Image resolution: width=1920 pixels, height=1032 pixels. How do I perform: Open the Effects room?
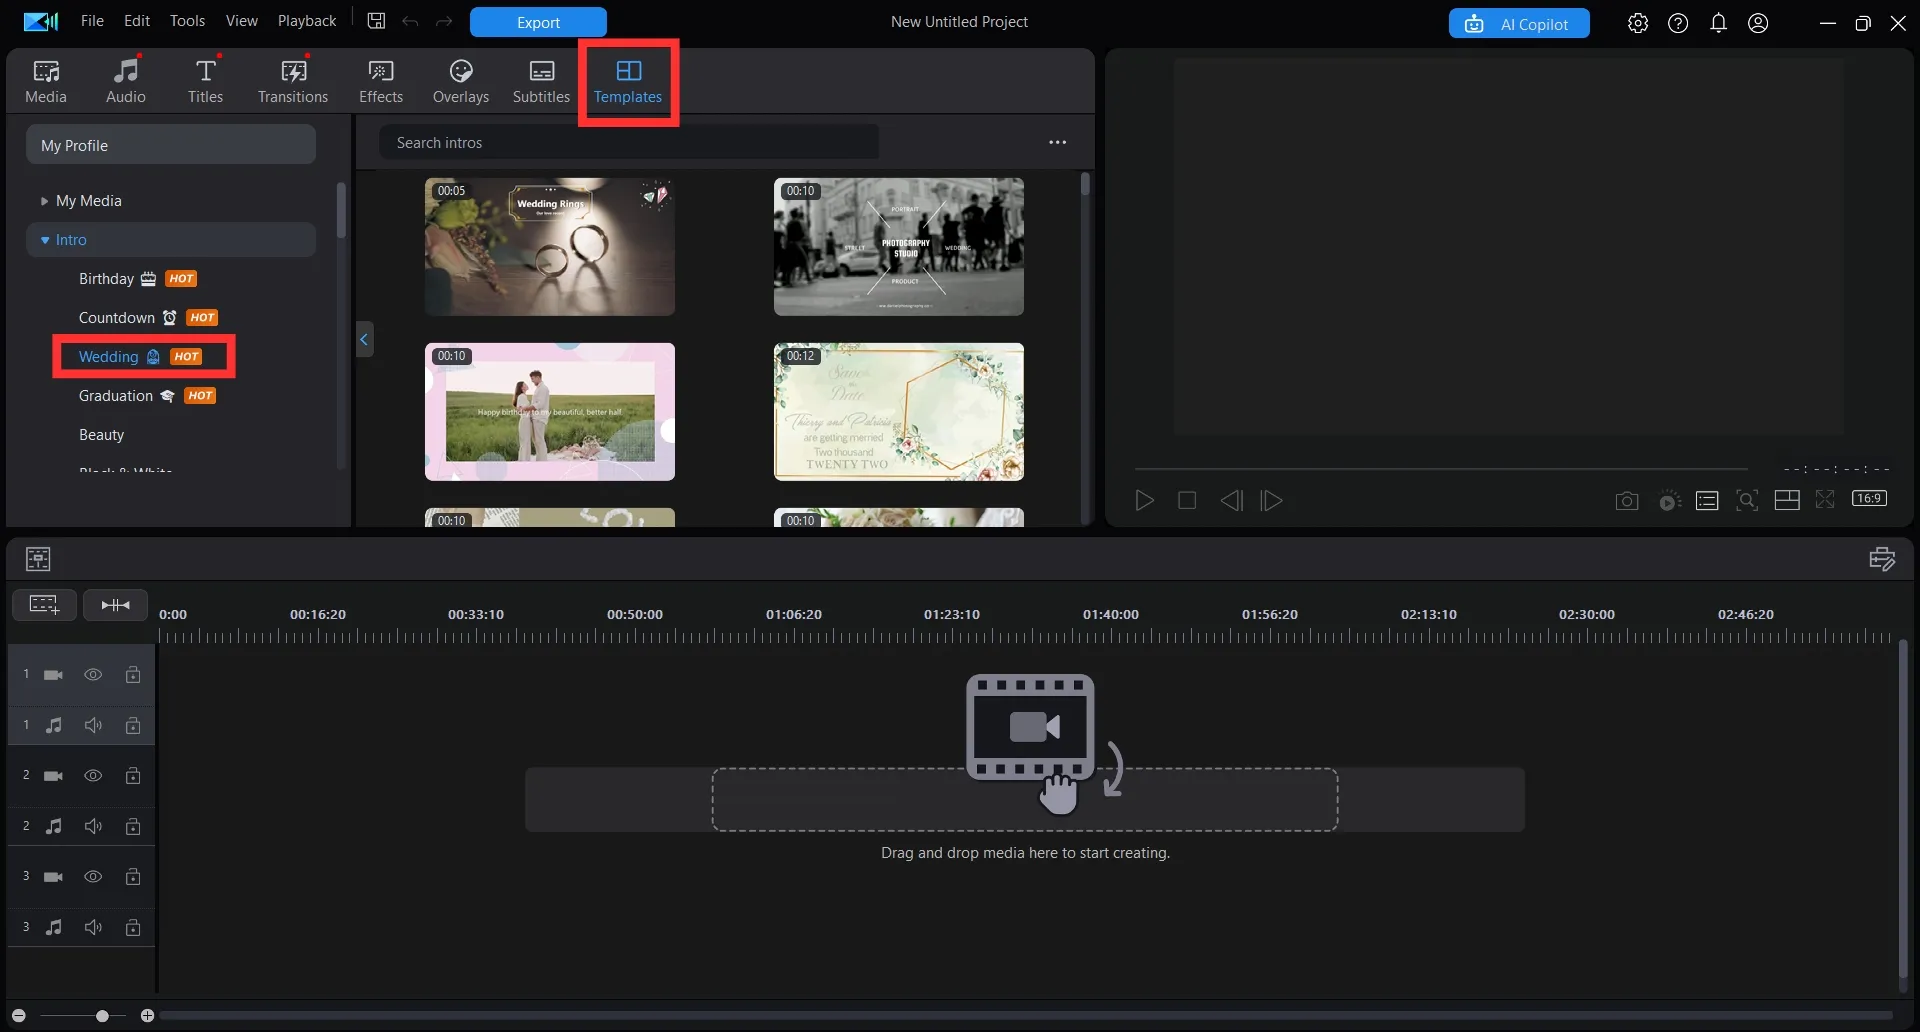click(x=381, y=81)
